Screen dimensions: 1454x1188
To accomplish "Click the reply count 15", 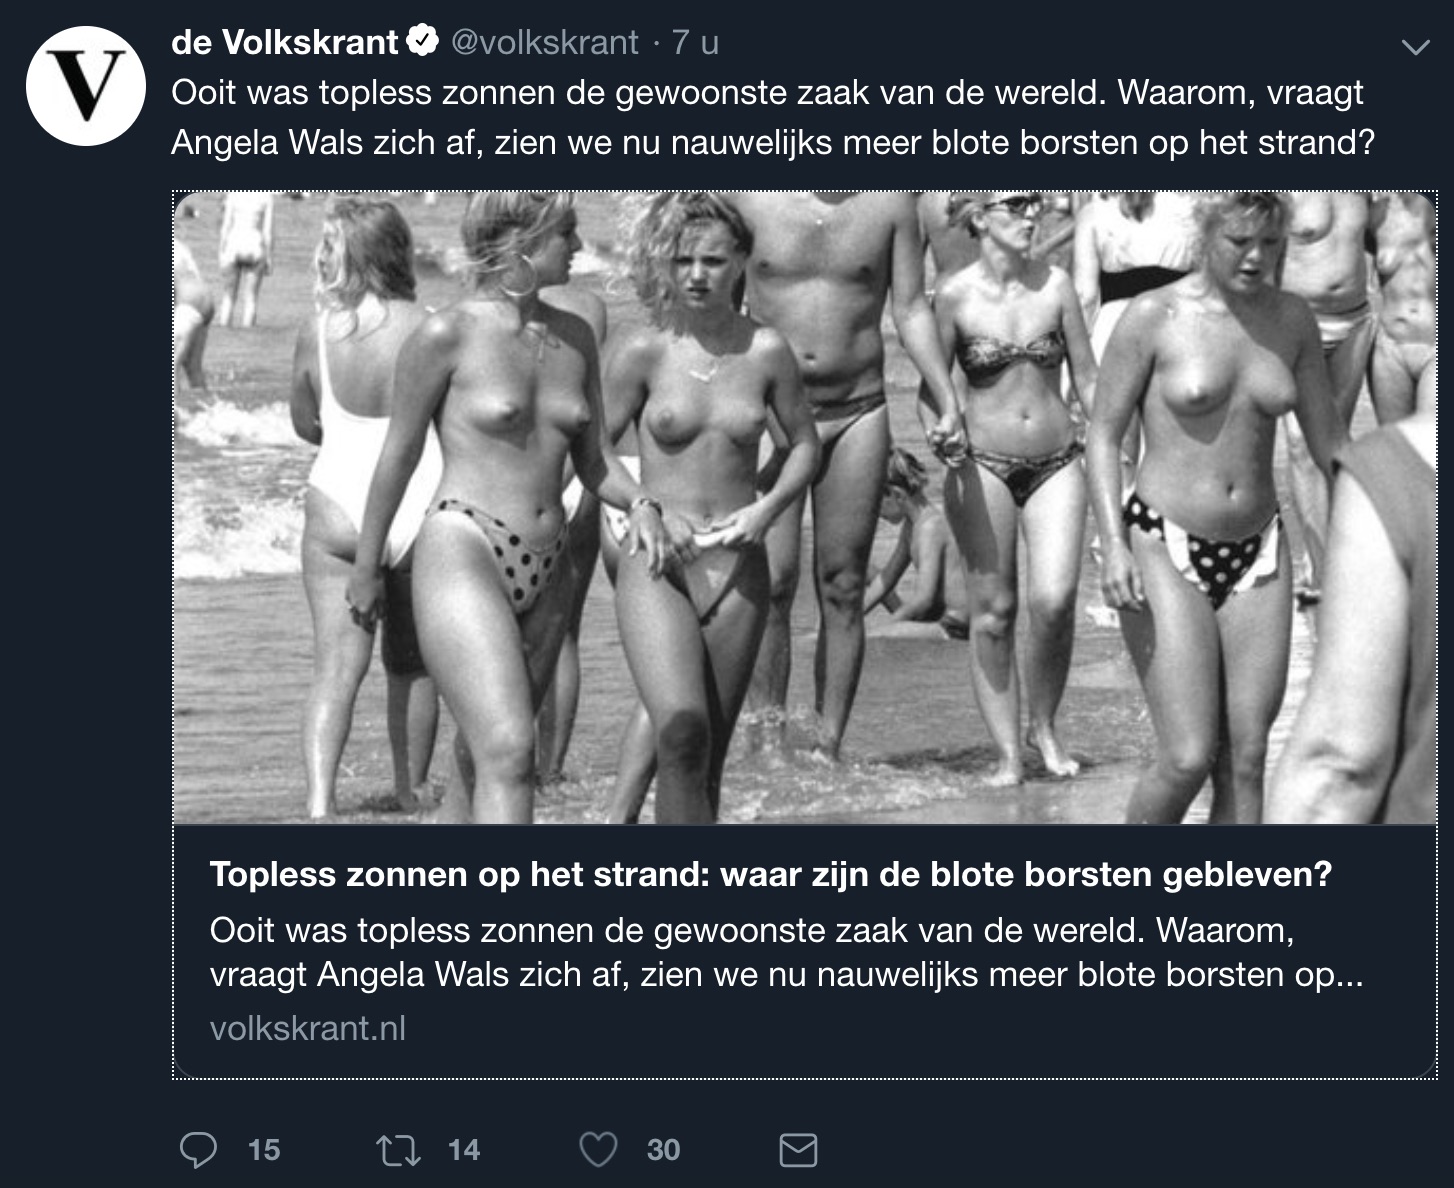I will (x=264, y=1150).
